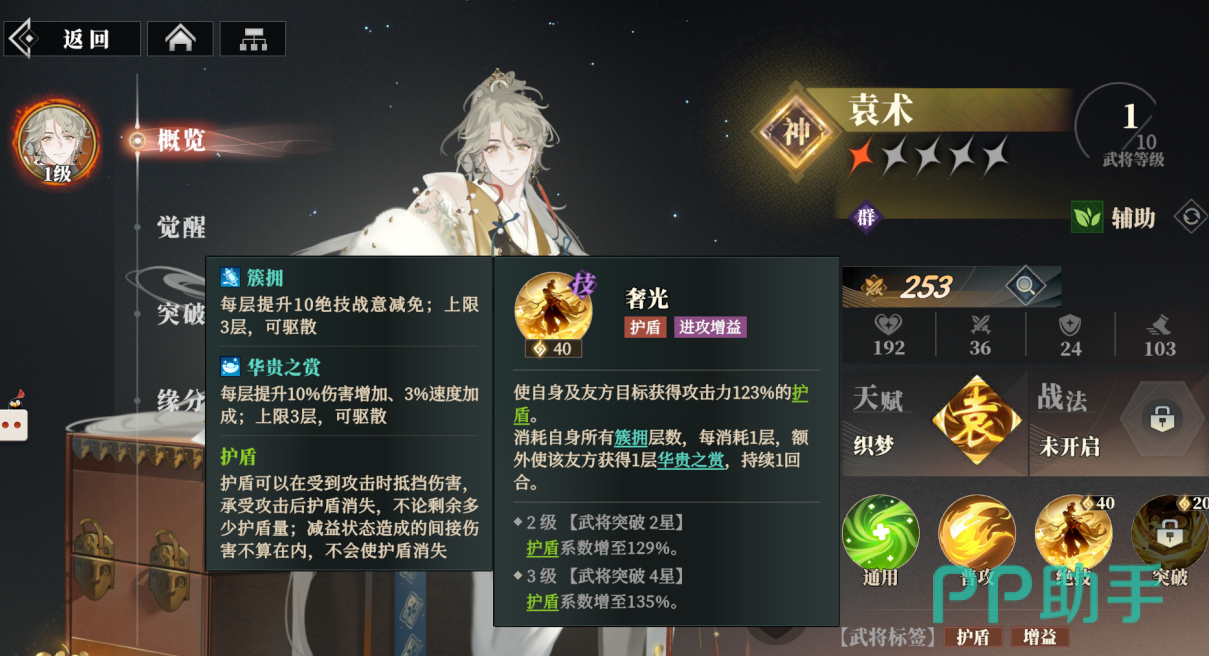Image resolution: width=1209 pixels, height=656 pixels.
Task: Open the 觉醒 tab
Action: pos(181,228)
